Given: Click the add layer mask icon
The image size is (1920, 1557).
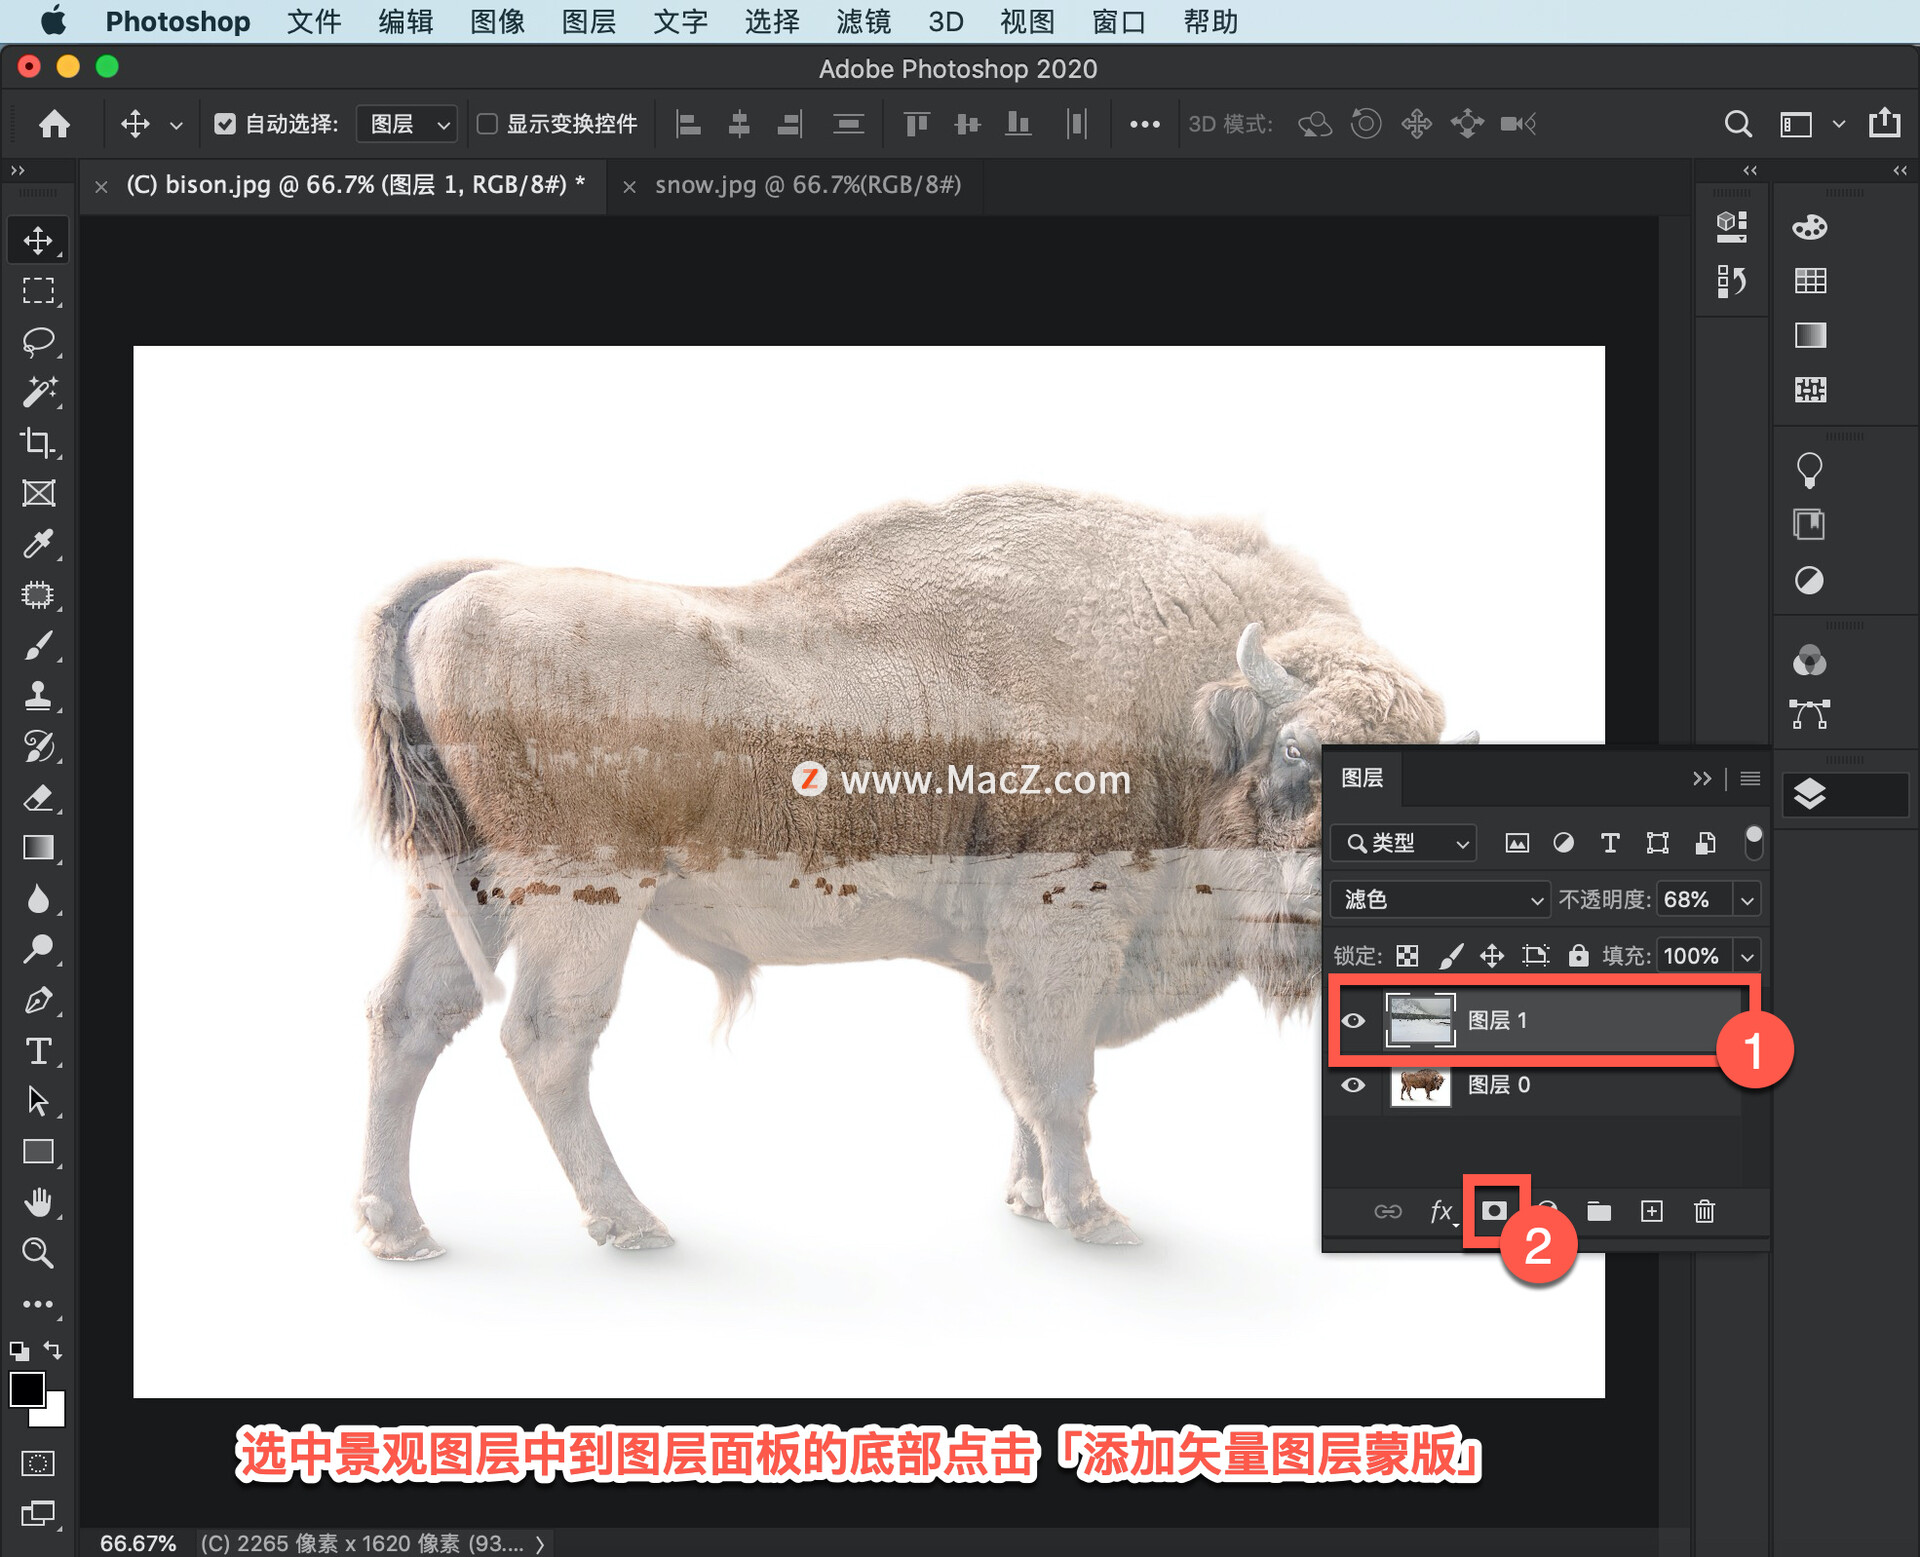Looking at the screenshot, I should (1493, 1211).
